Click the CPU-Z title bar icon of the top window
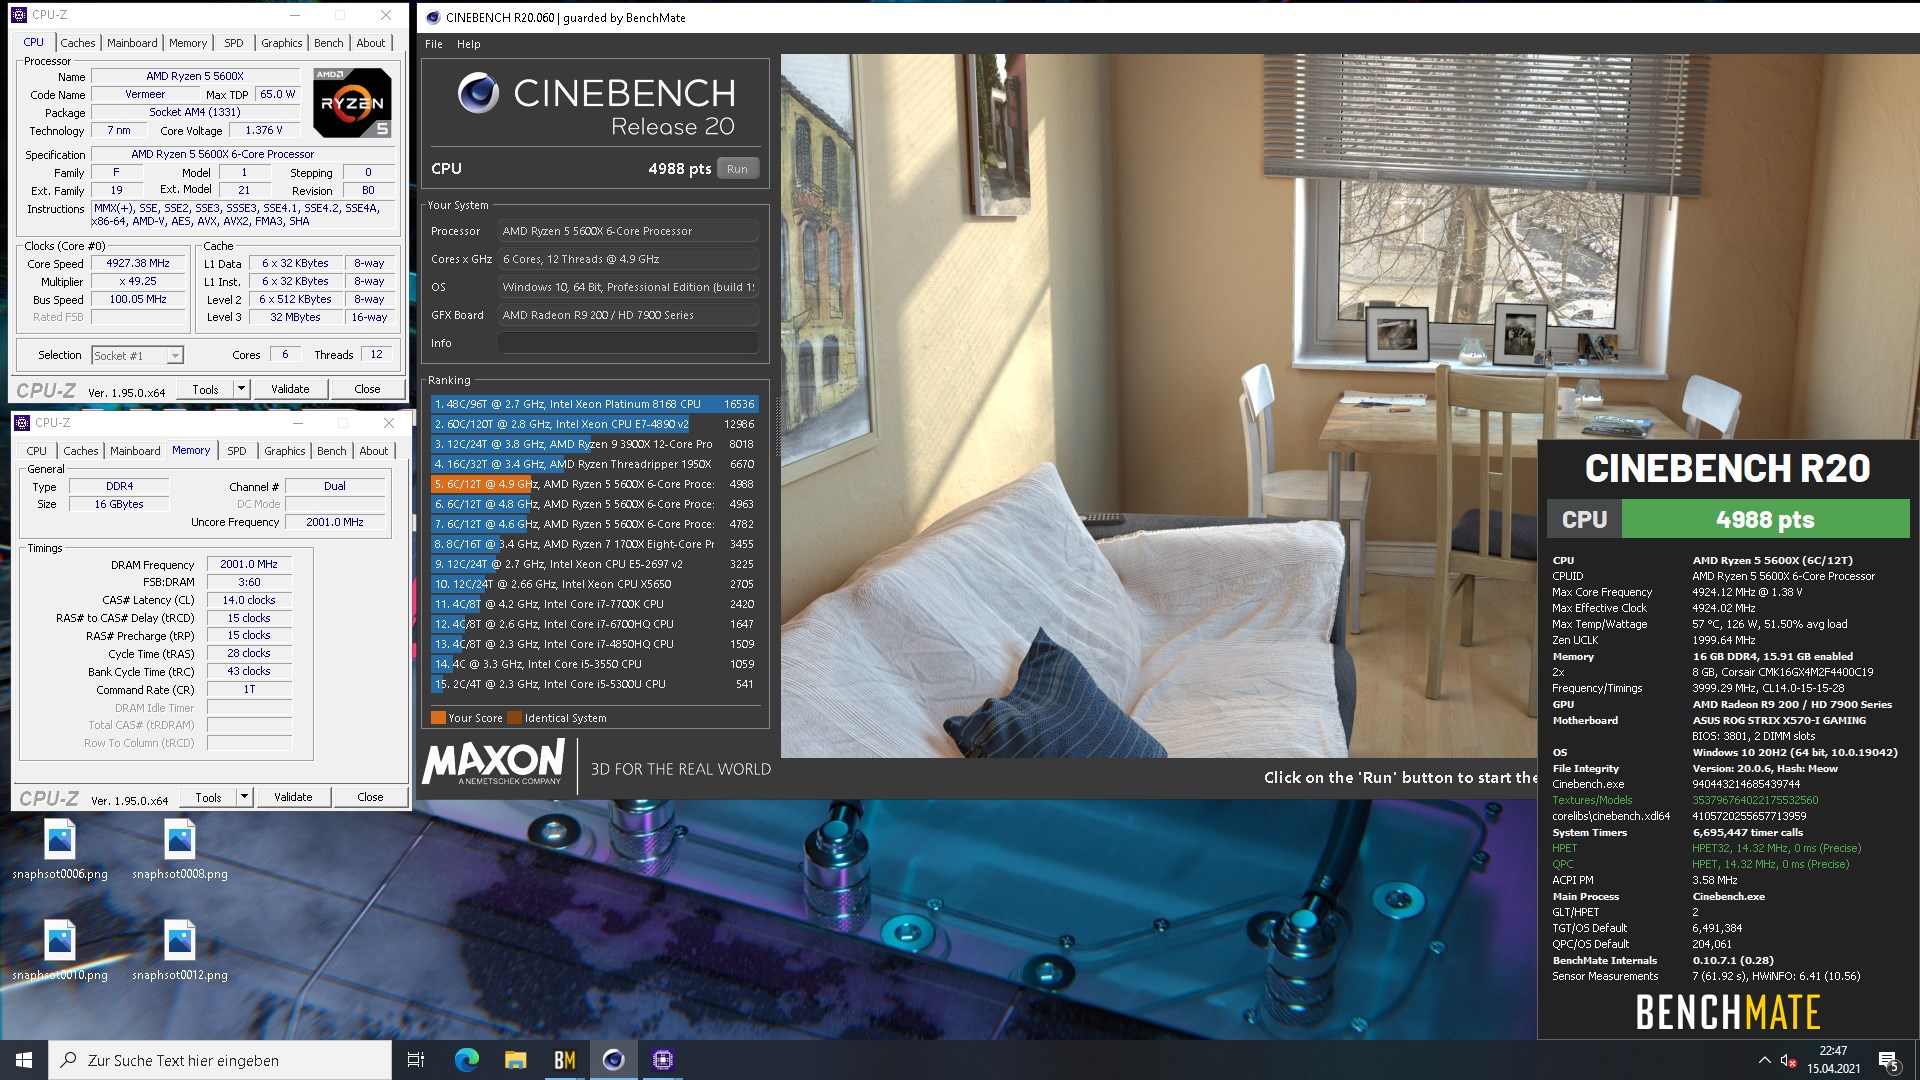Screen dimensions: 1920x1080 [x=19, y=15]
